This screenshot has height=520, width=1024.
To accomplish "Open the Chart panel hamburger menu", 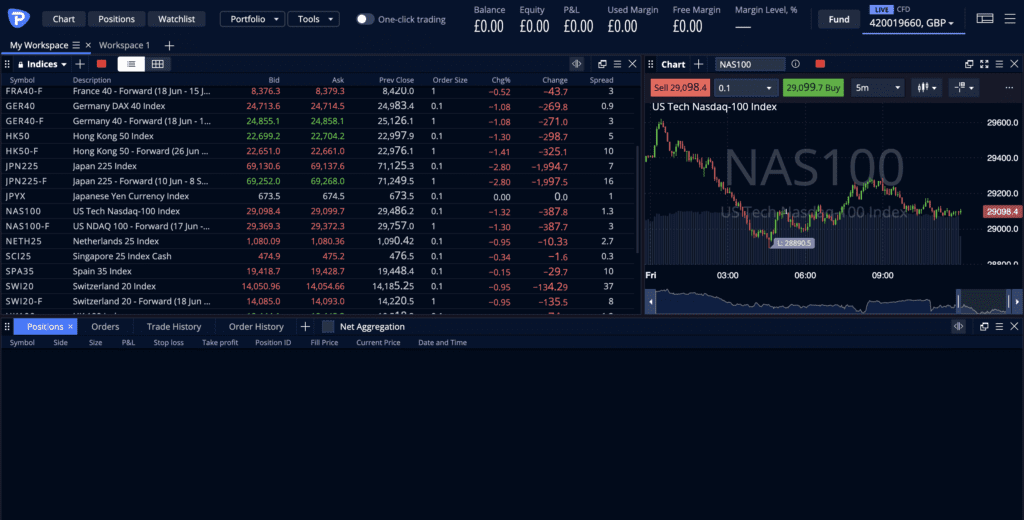I will [999, 64].
